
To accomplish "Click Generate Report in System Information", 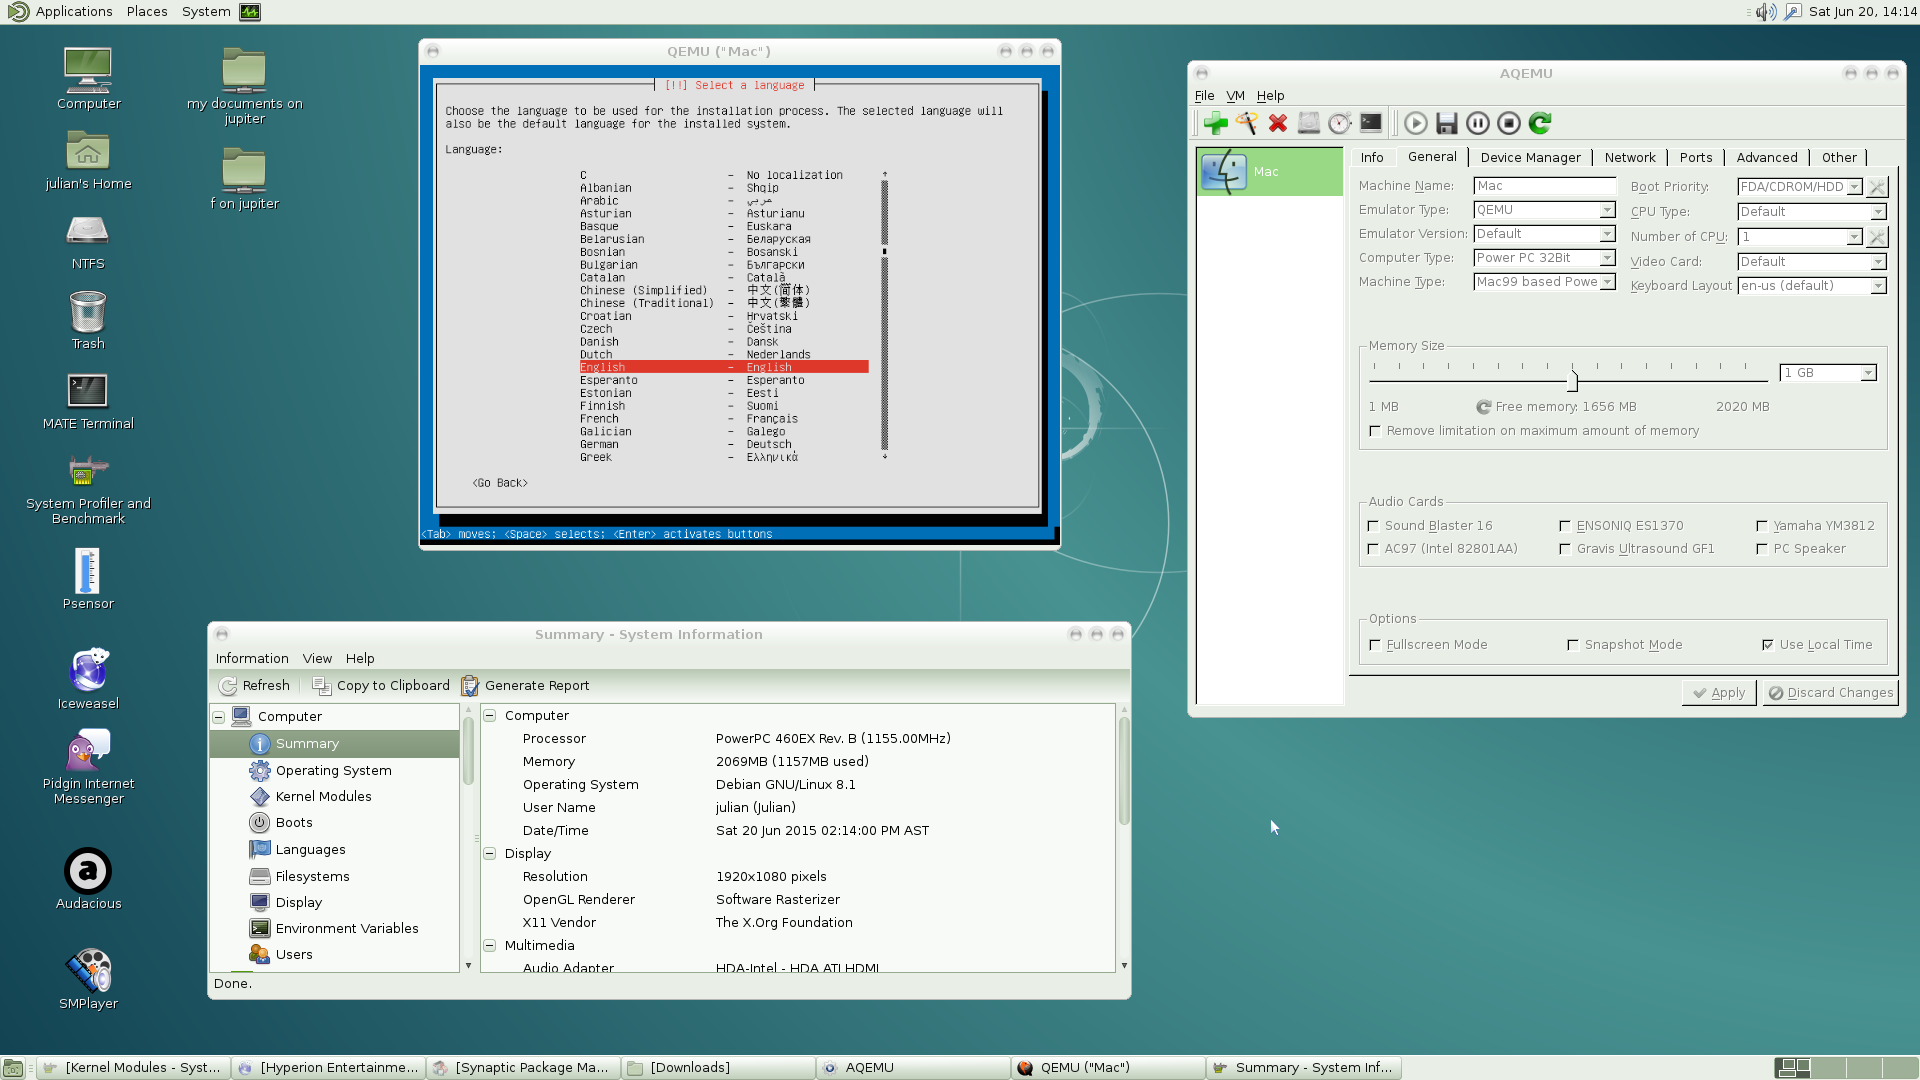I will pyautogui.click(x=525, y=685).
